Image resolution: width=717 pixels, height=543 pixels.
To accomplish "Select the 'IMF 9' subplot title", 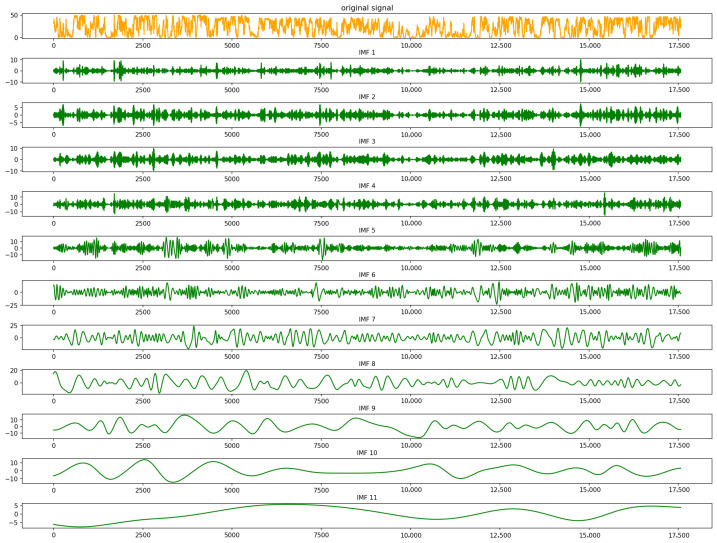I will click(367, 408).
